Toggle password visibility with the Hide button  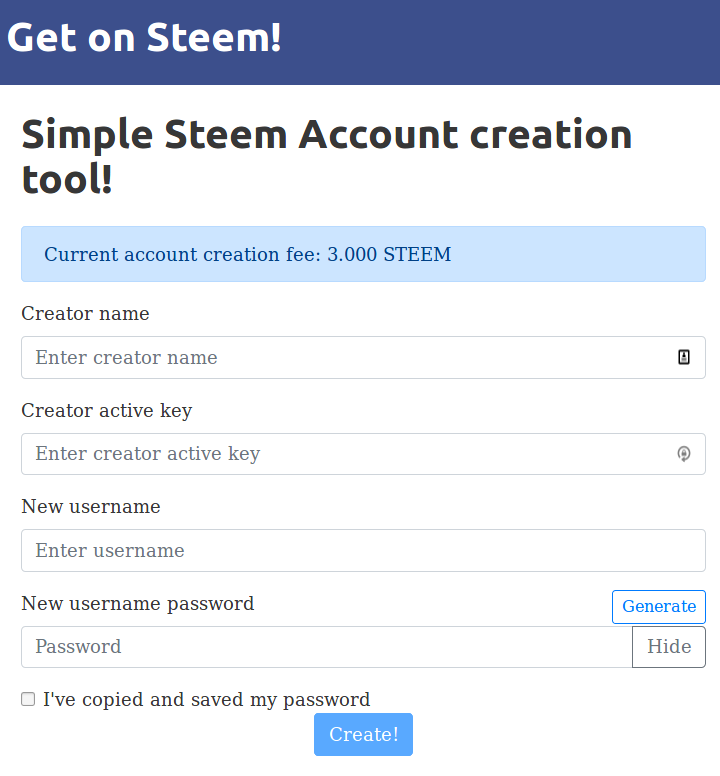pyautogui.click(x=669, y=646)
